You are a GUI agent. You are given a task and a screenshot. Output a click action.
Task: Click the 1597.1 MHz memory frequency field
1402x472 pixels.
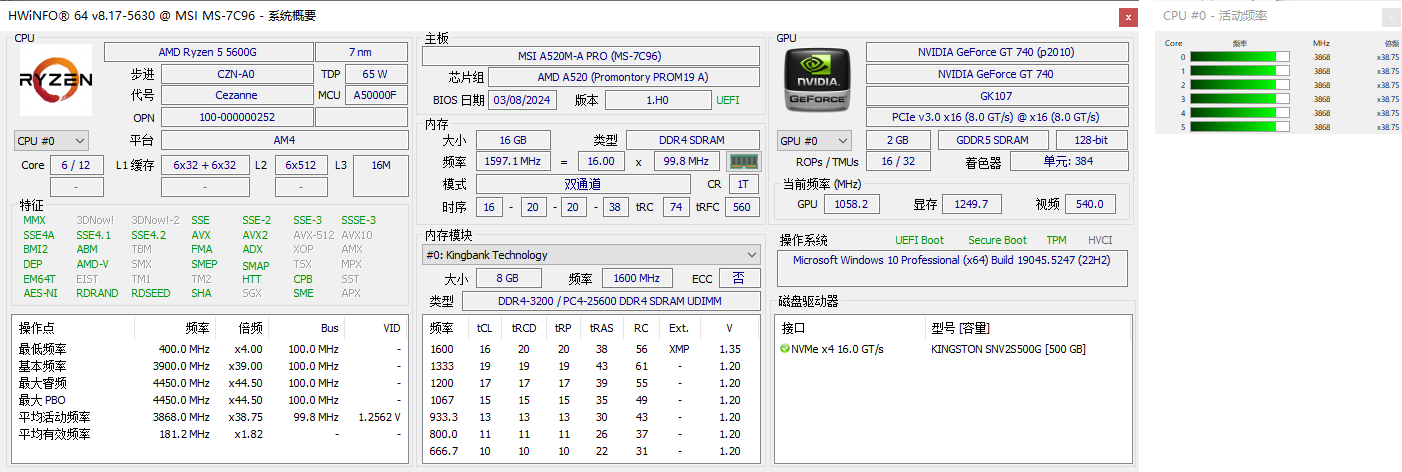513,161
